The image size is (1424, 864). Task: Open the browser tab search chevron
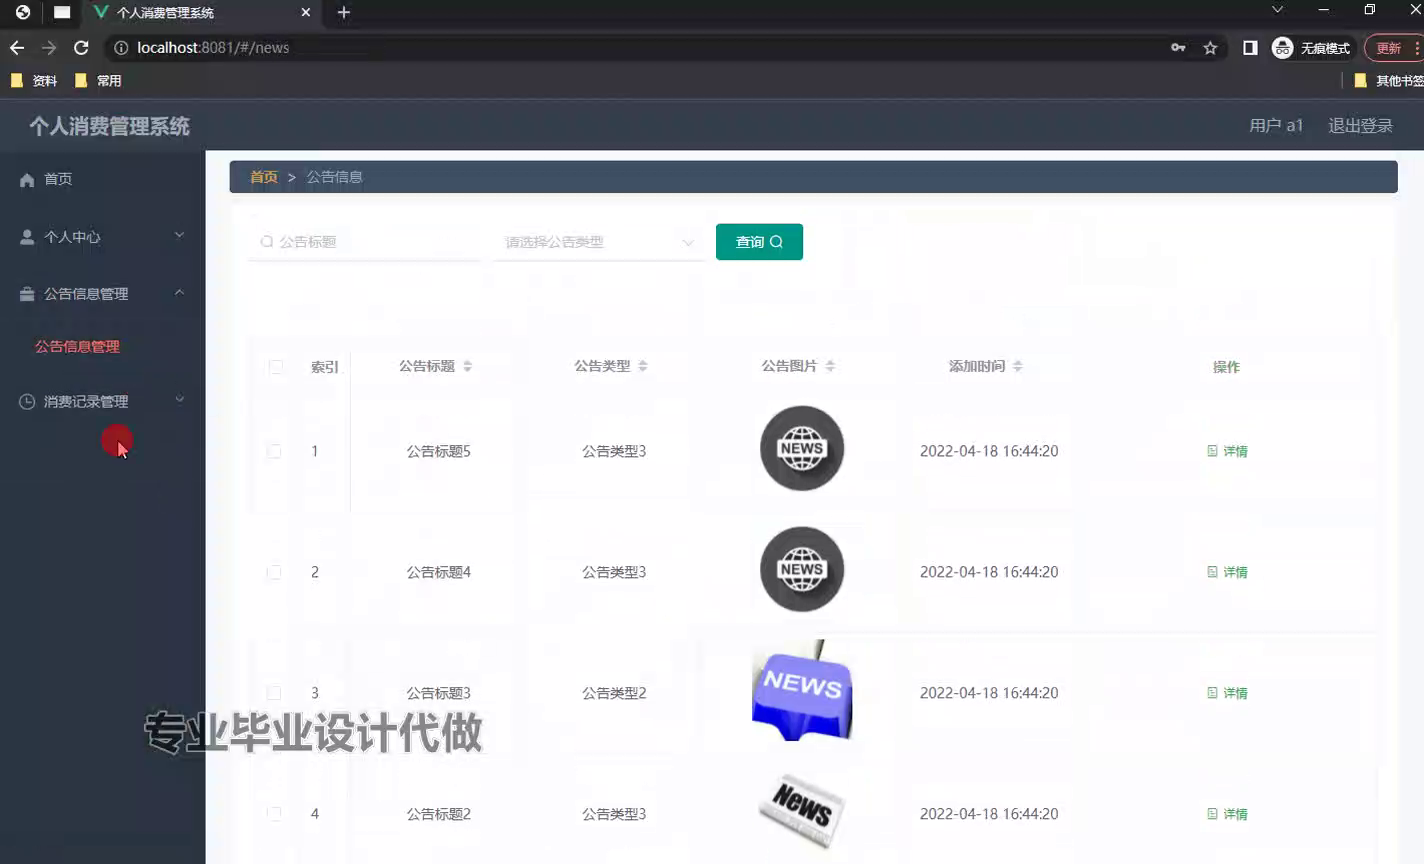[x=1277, y=10]
